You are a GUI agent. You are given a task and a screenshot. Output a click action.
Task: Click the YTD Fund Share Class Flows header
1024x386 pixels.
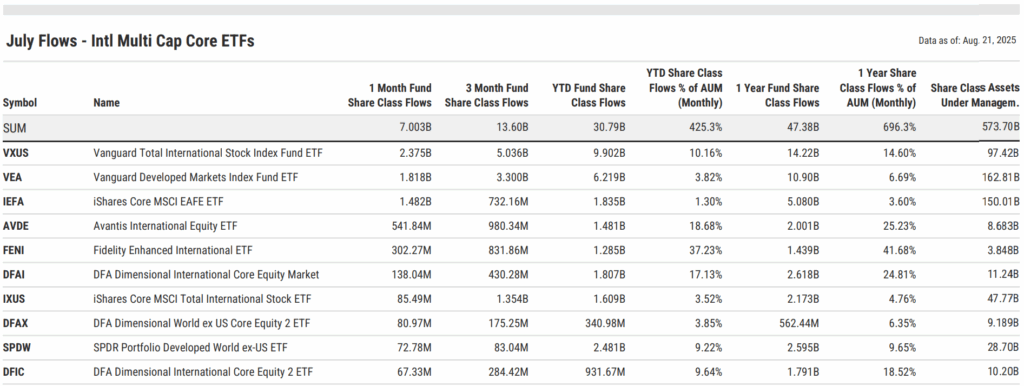pyautogui.click(x=589, y=95)
